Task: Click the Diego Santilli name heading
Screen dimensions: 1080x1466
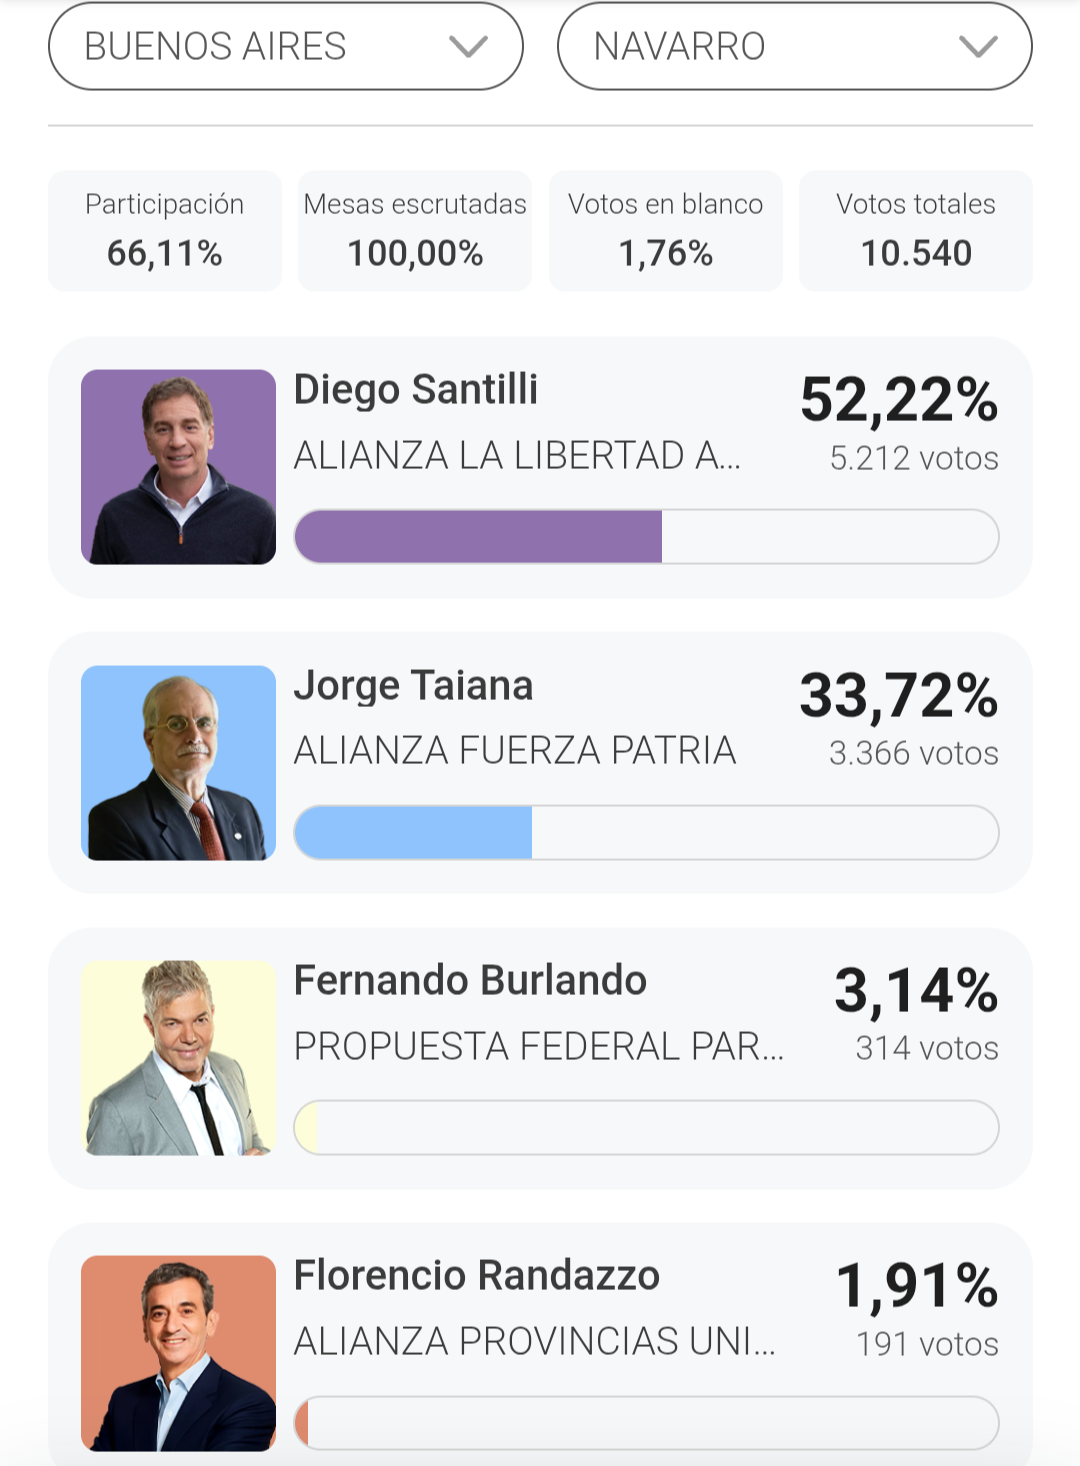Action: click(x=416, y=390)
